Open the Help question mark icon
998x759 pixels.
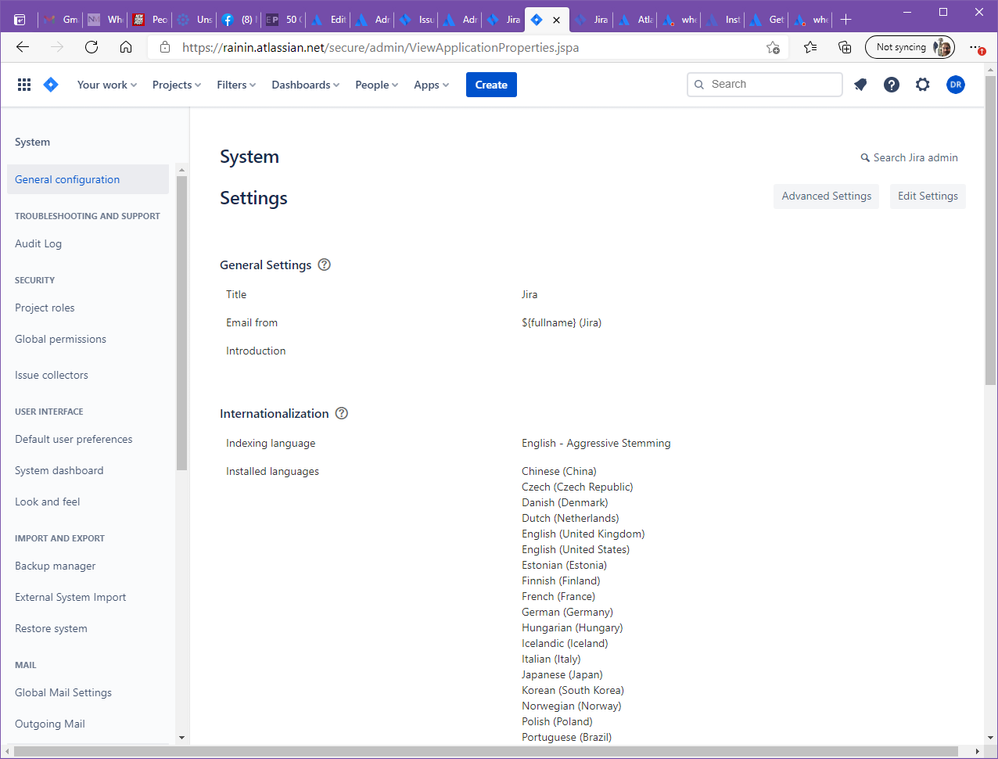pos(892,85)
